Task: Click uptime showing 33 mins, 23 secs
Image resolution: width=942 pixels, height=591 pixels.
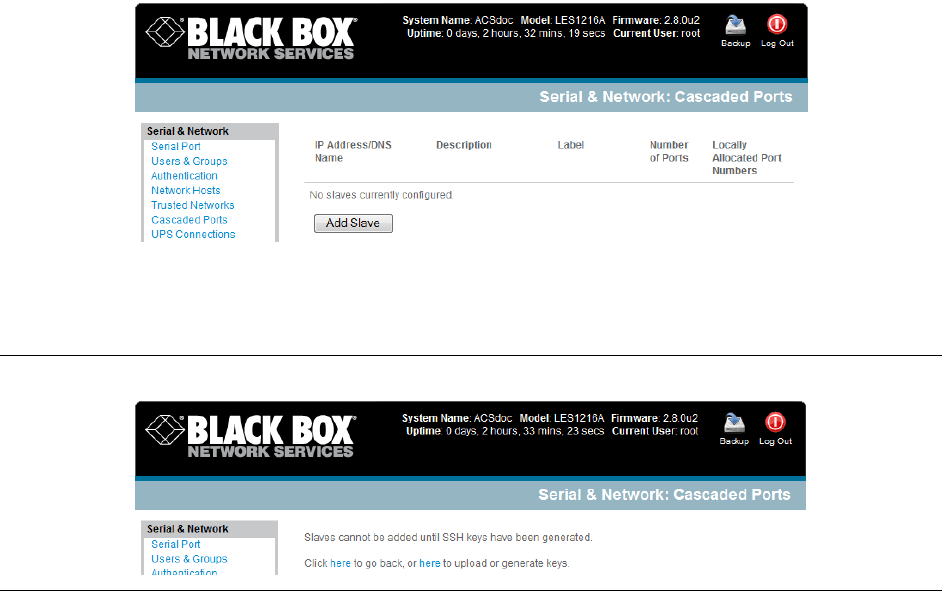Action: (505, 431)
